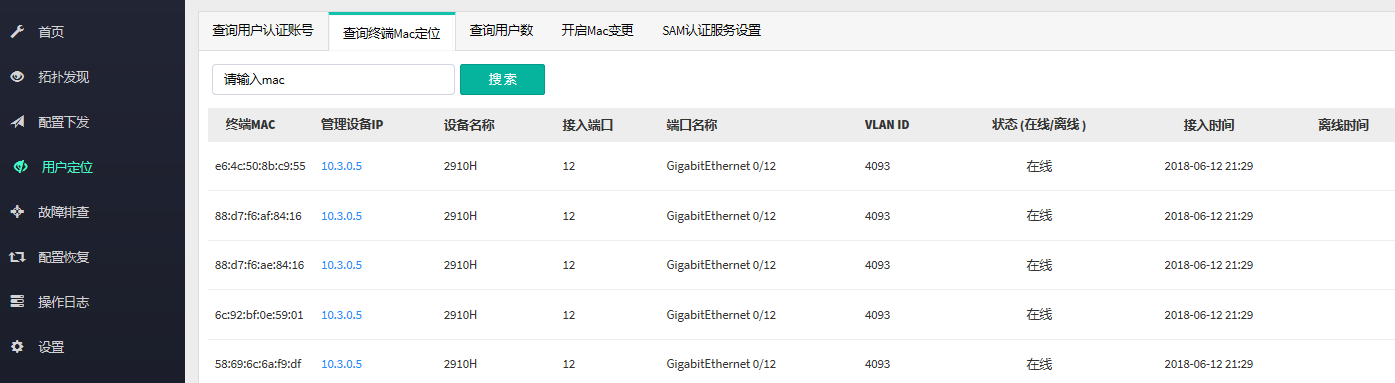
Task: Click the eye icon for 拓扑发现
Action: point(17,77)
